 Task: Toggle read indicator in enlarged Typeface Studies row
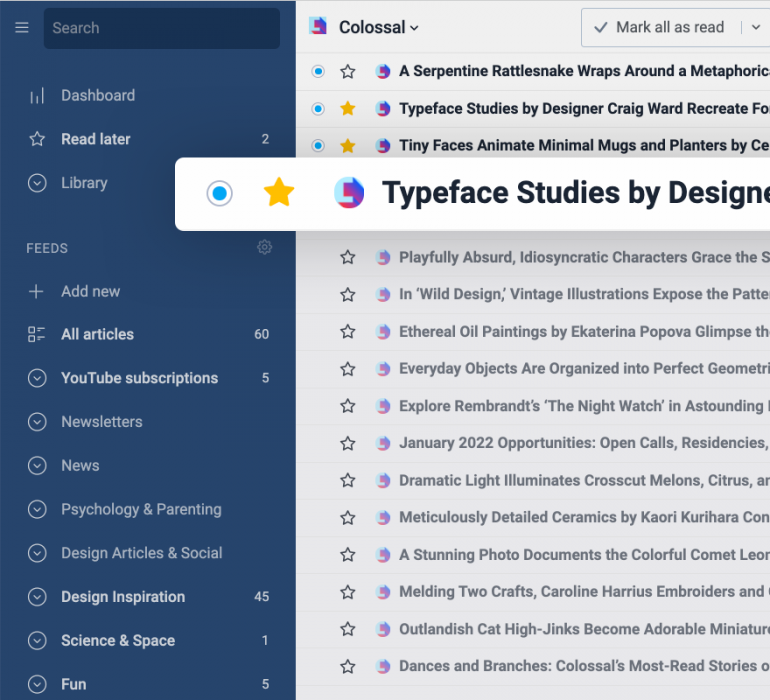(x=219, y=193)
